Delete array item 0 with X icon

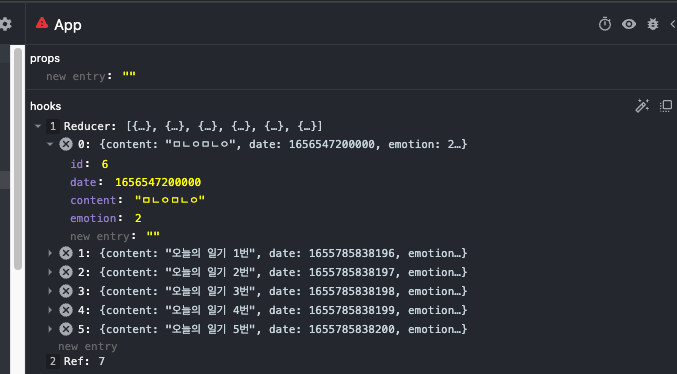[x=66, y=144]
